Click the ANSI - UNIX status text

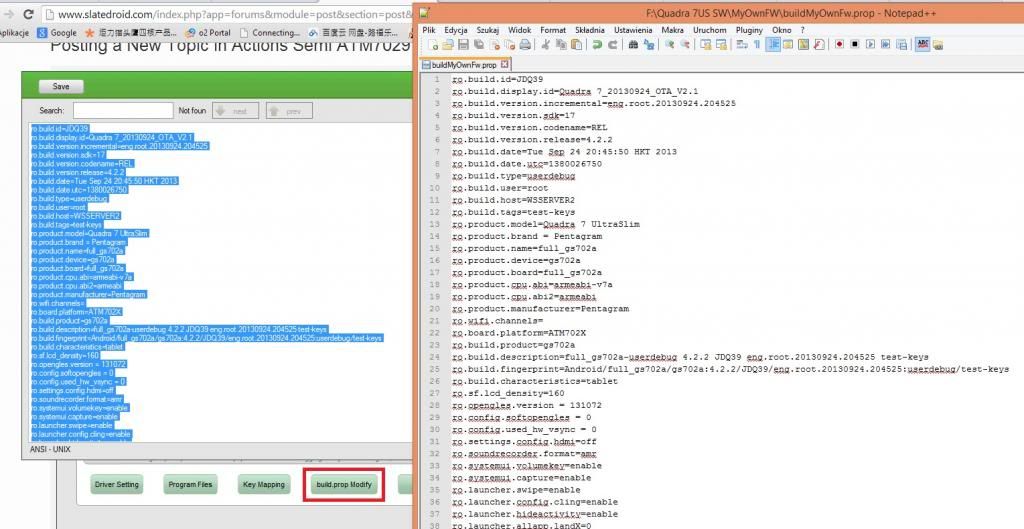click(50, 449)
